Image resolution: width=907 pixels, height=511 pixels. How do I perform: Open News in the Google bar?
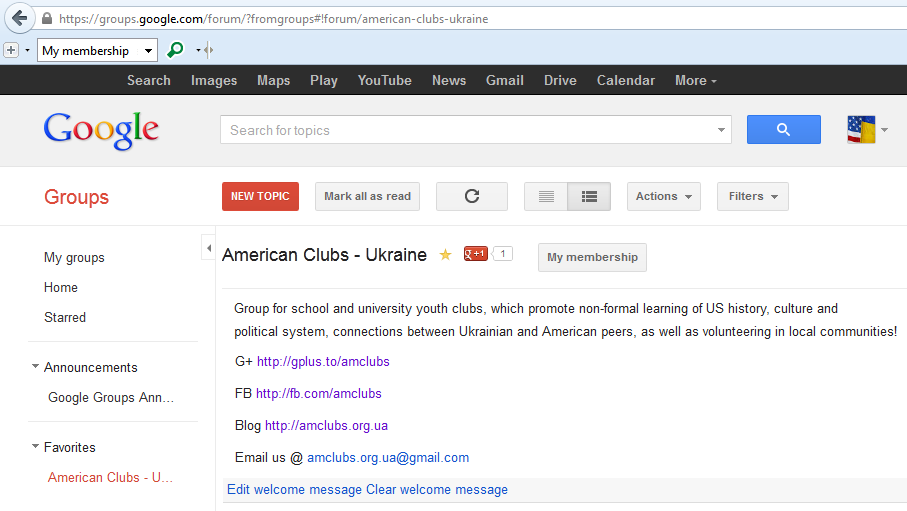[x=449, y=80]
